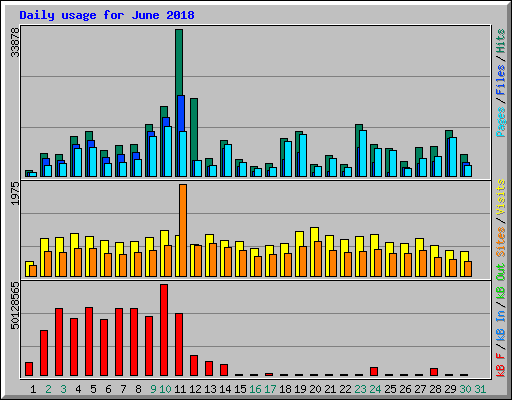
Task: Select the blue "Files" legend label
Action: [x=501, y=80]
